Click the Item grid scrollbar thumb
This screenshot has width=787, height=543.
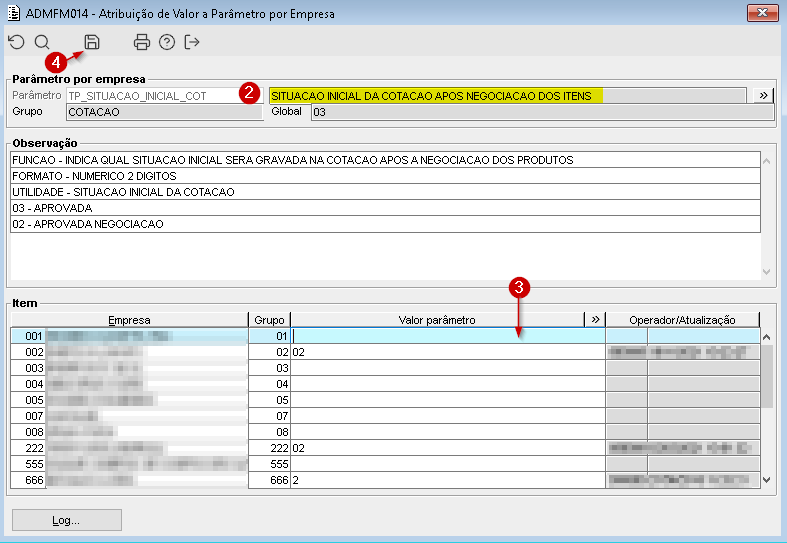tap(766, 376)
